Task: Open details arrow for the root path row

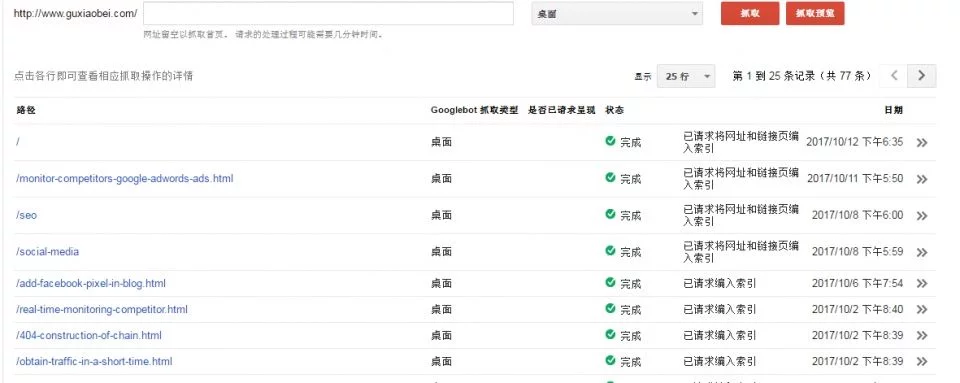Action: 921,143
